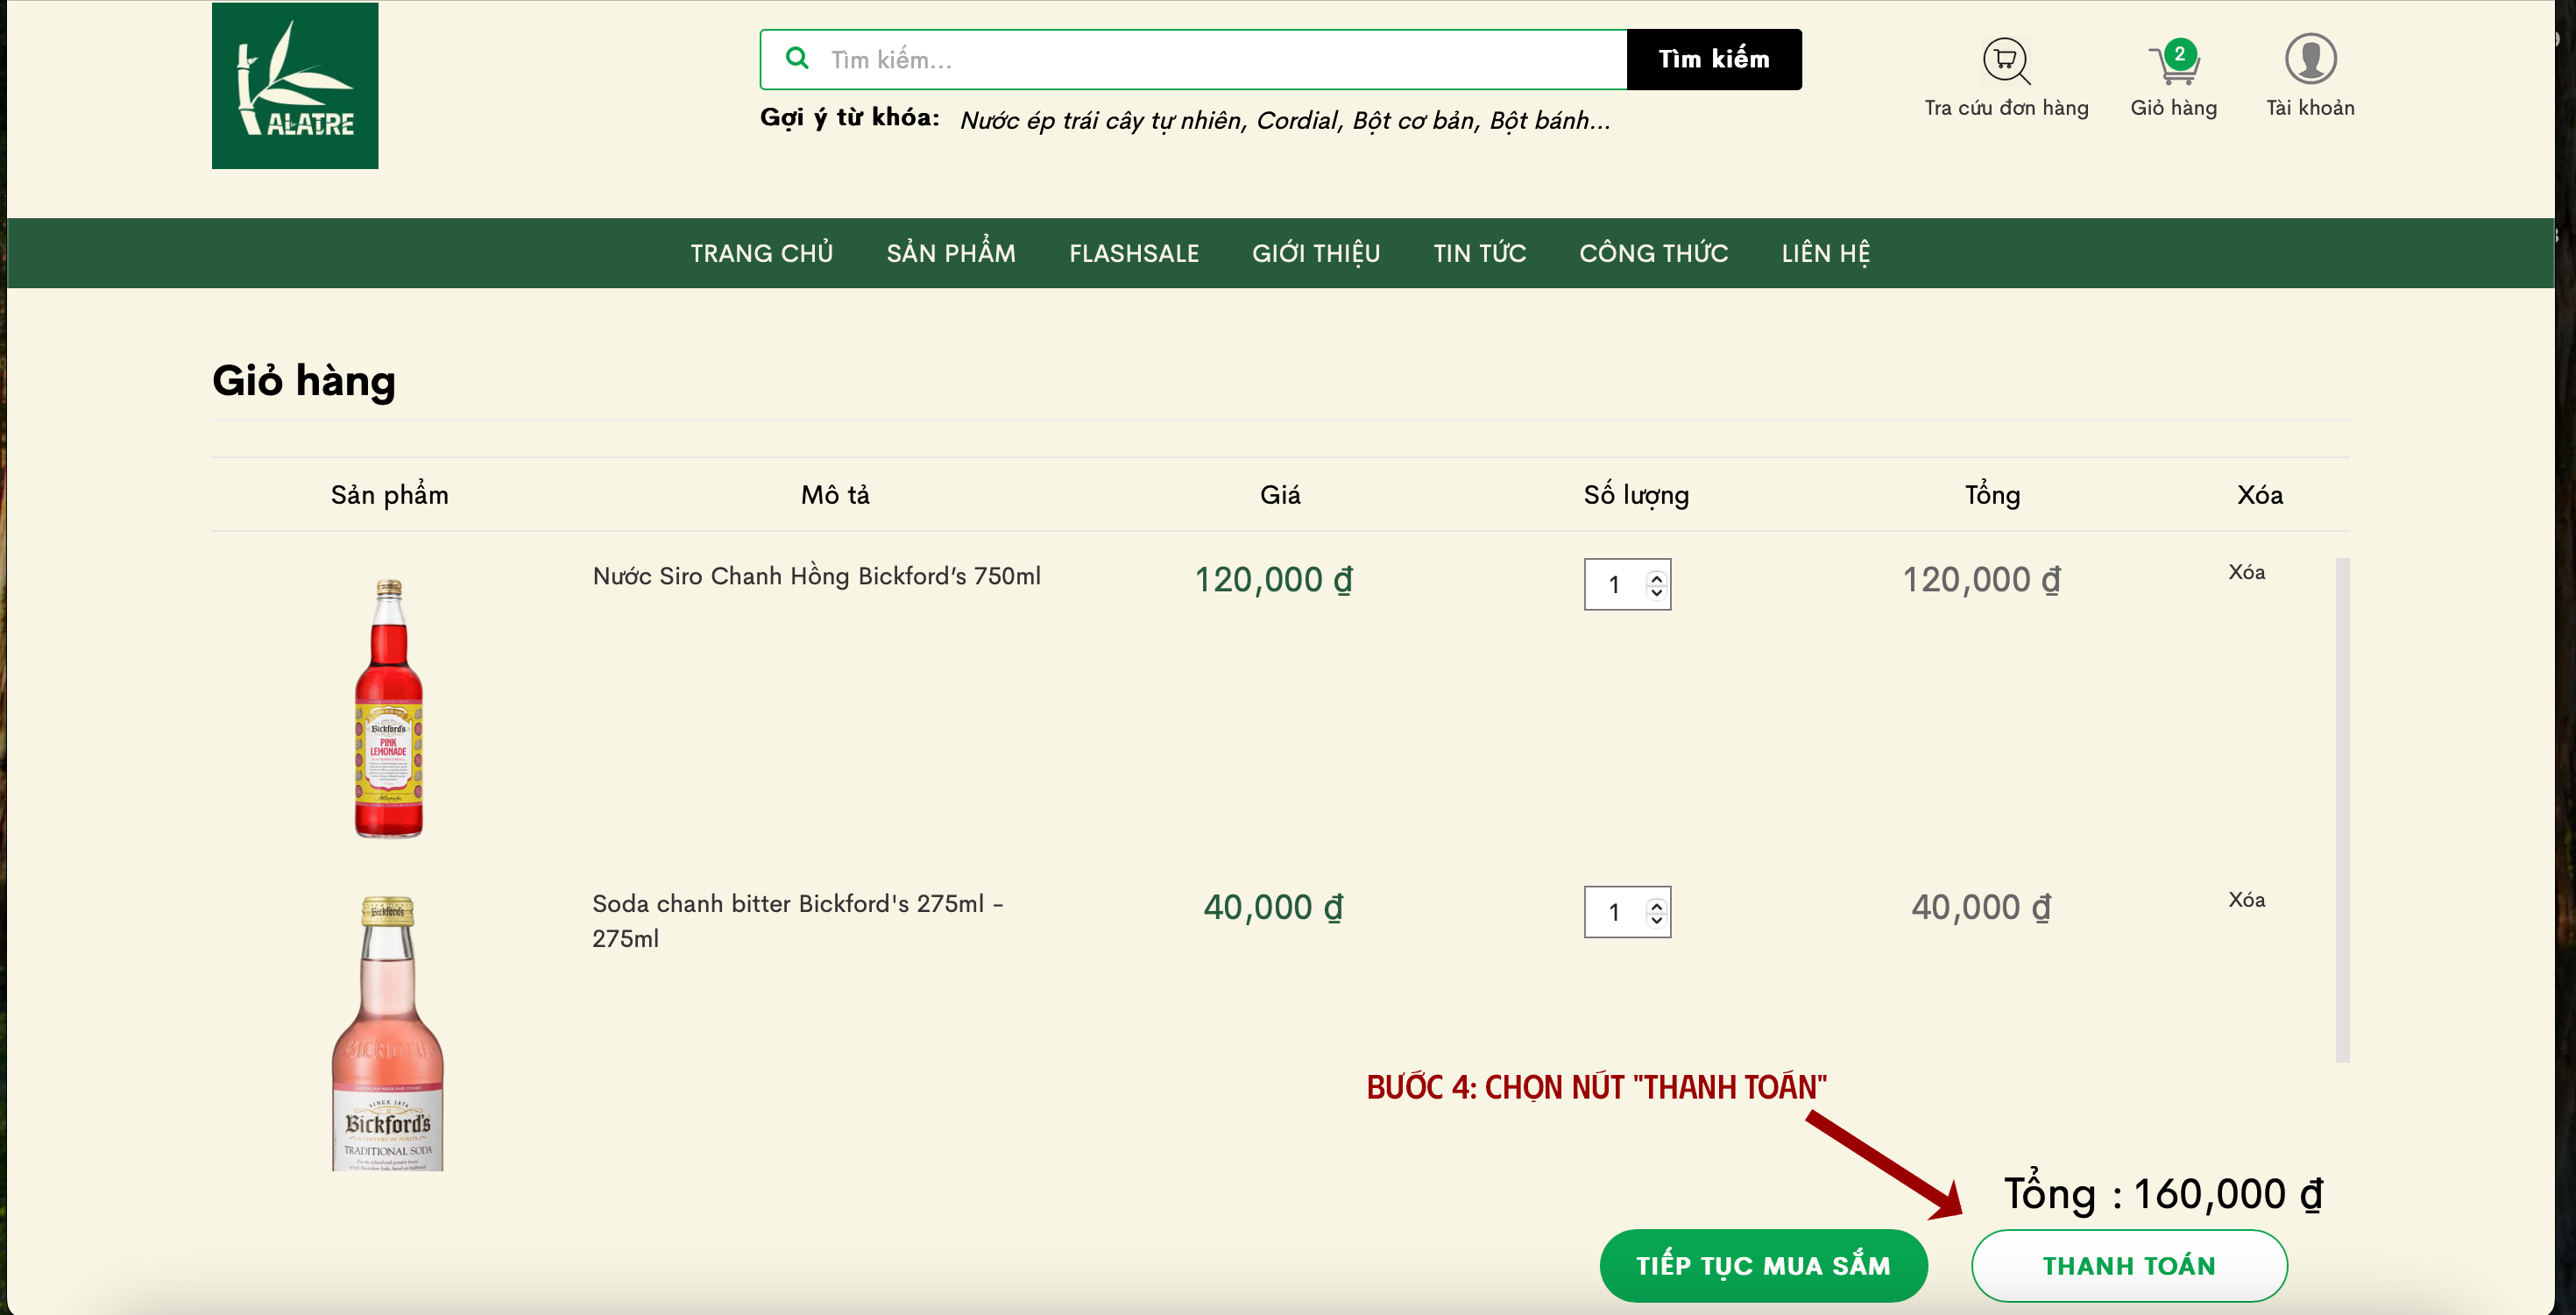Click the black Tìm kiếm button
This screenshot has width=2576, height=1315.
1714,59
